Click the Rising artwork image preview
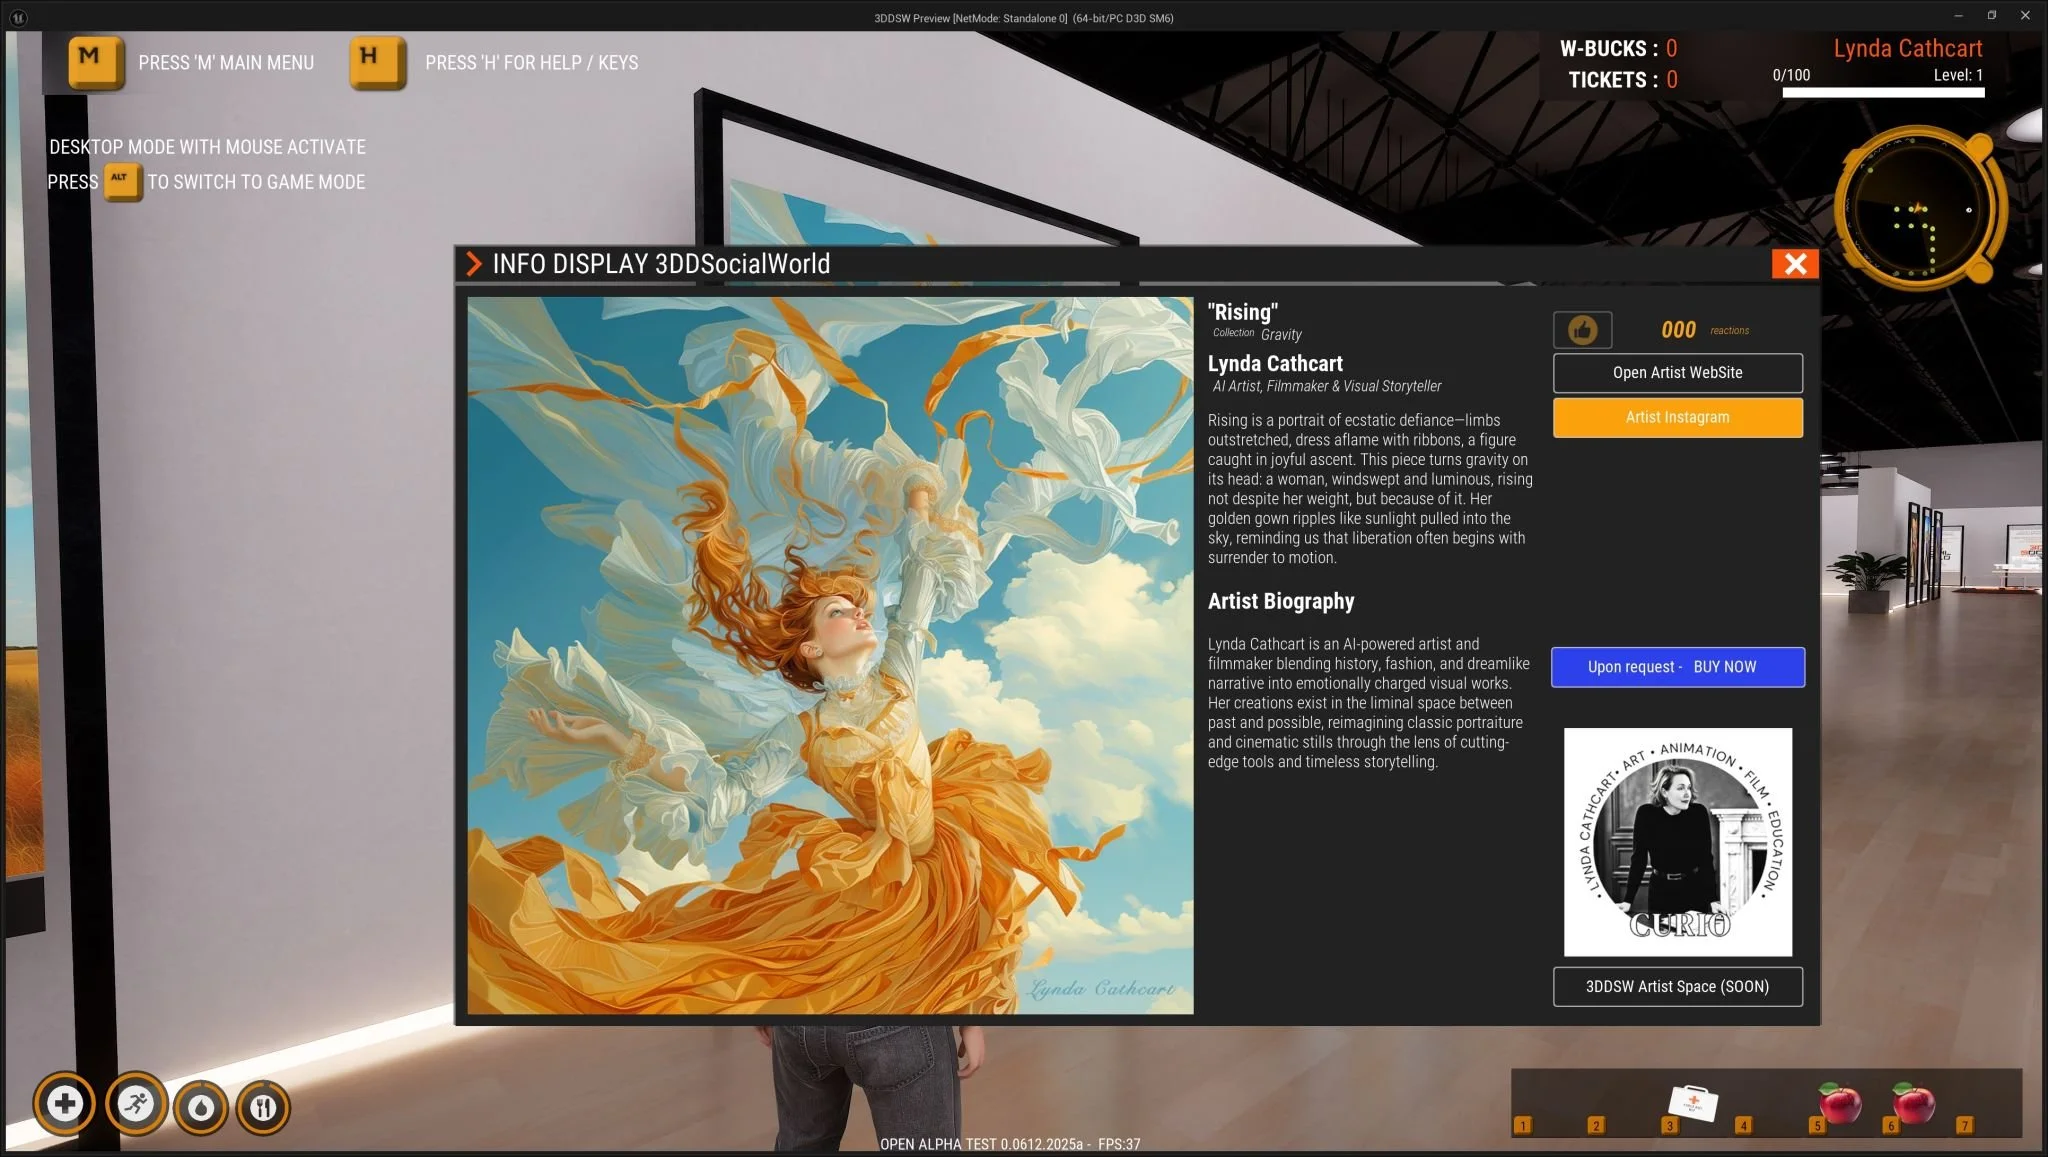 point(830,655)
